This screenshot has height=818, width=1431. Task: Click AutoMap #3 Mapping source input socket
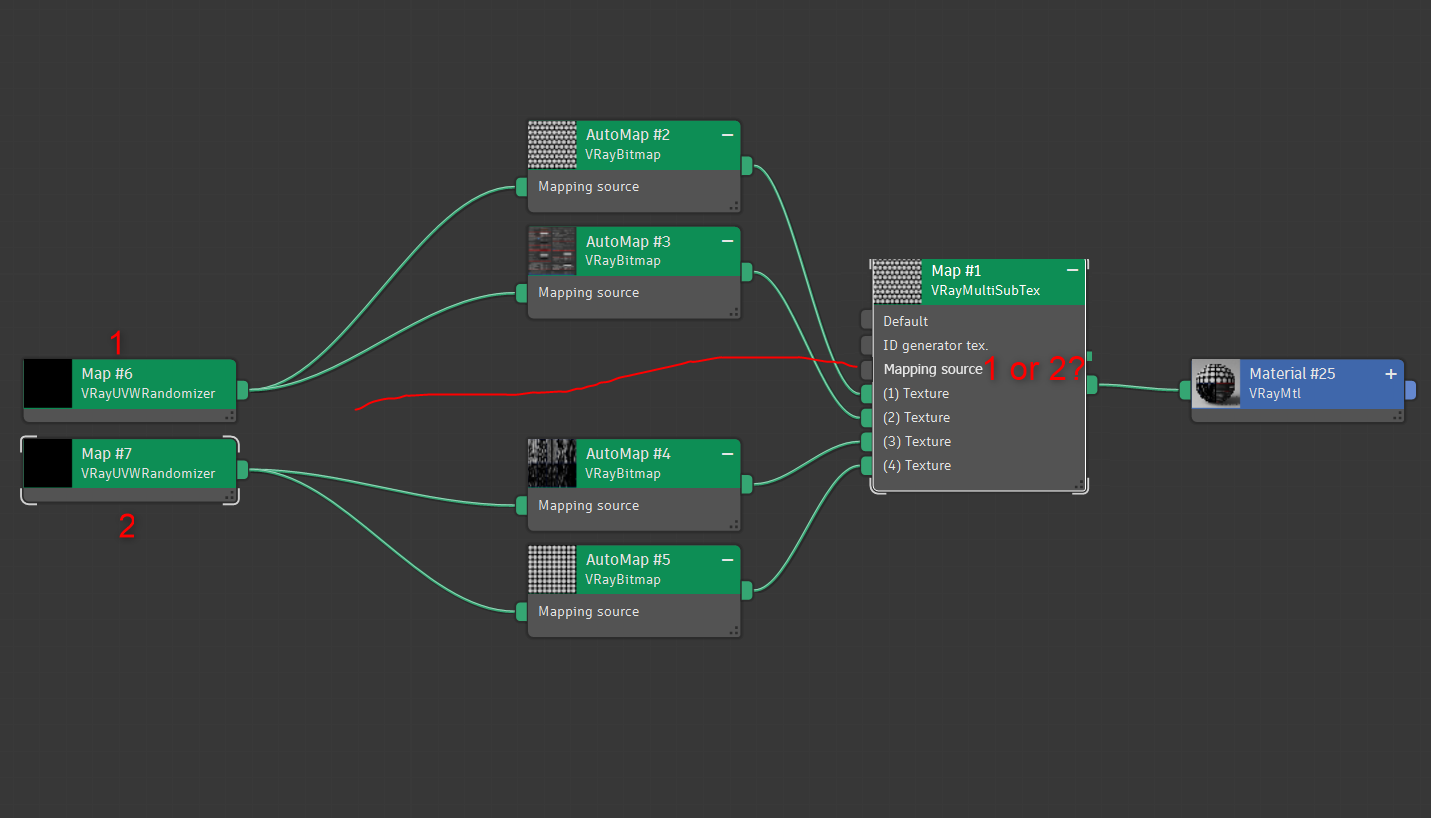521,293
